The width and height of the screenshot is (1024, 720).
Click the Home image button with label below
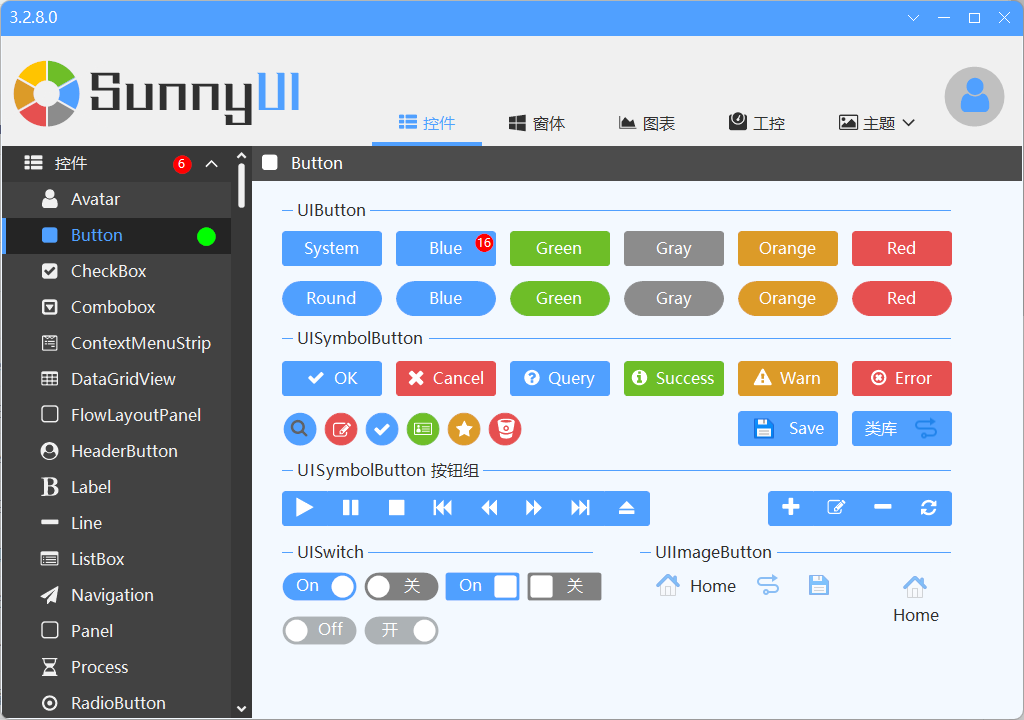916,599
